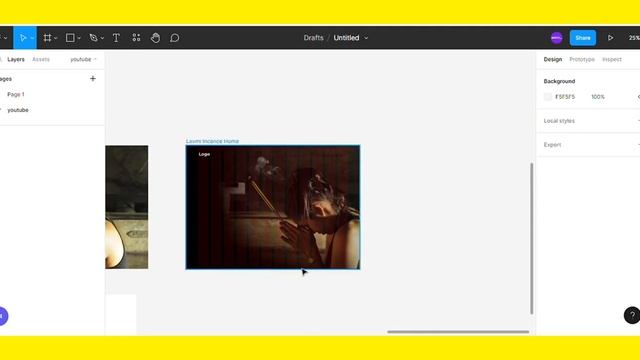Open the Resources components tool
Screen dimensions: 640x360
coord(136,38)
